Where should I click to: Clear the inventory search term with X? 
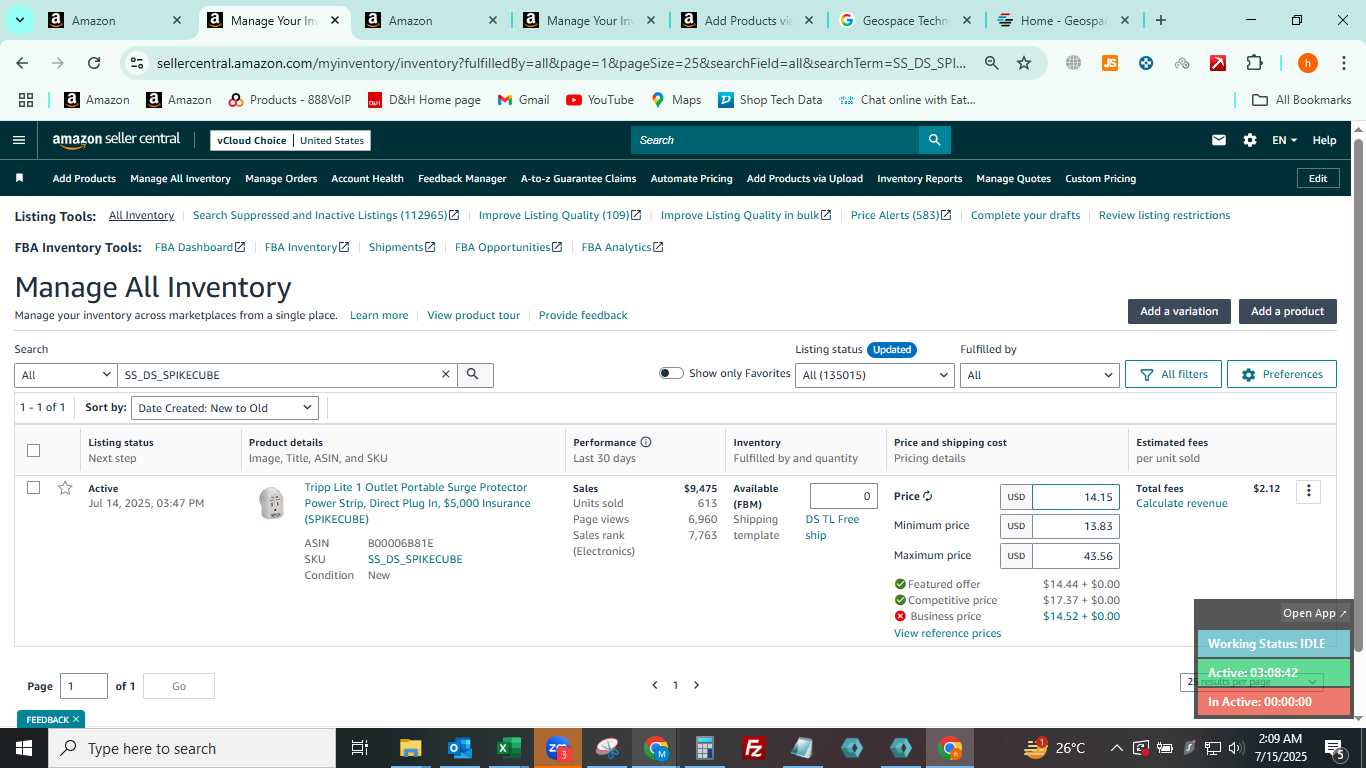tap(446, 374)
